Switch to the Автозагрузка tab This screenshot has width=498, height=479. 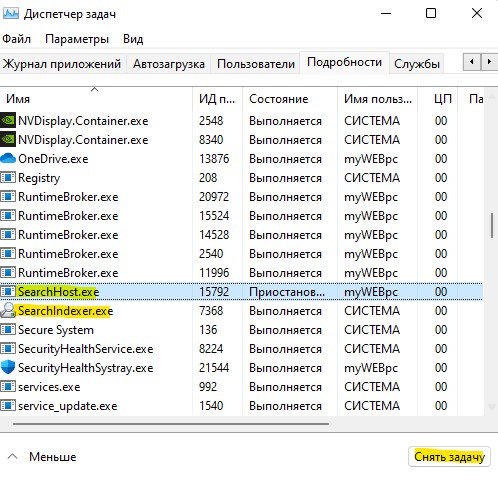tap(169, 63)
